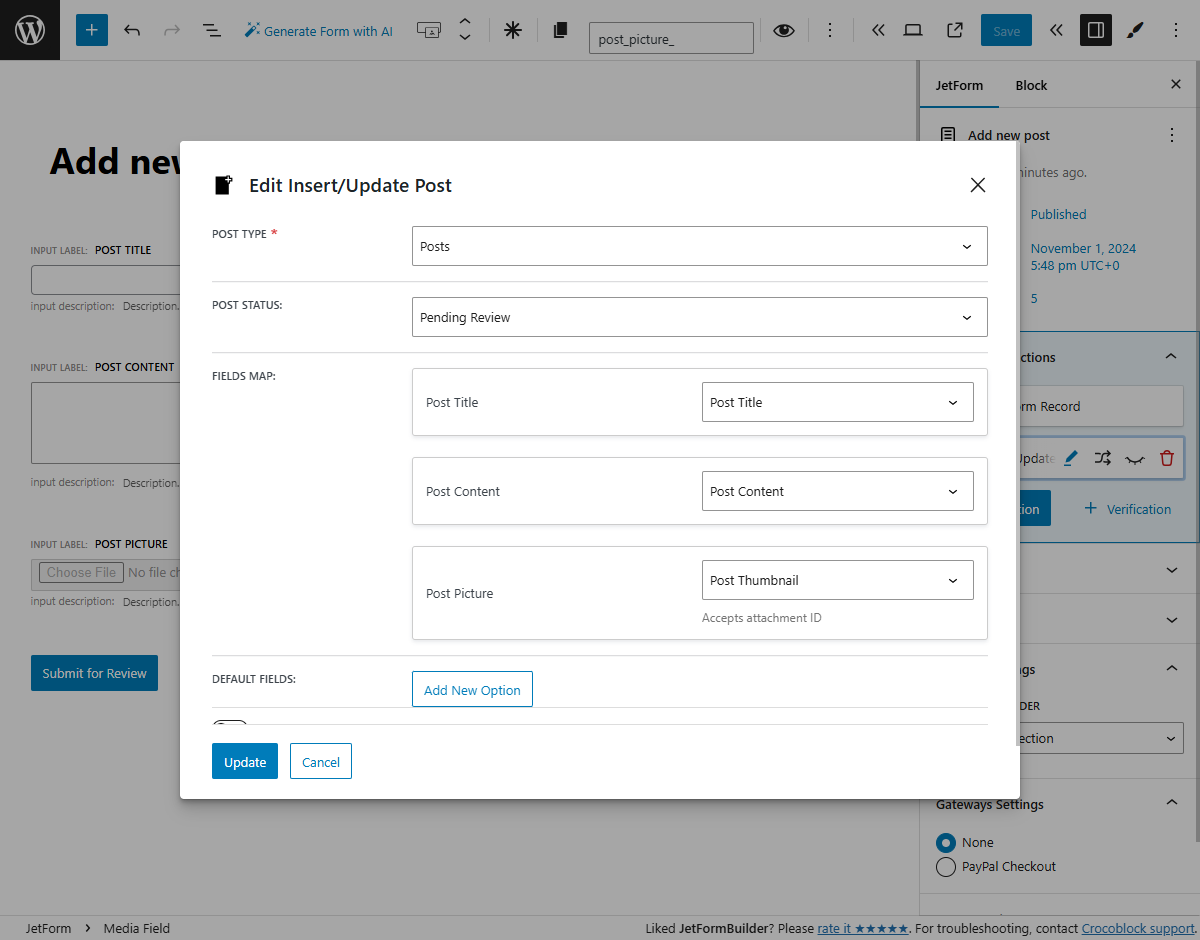Click the undo arrow in the toolbar
The height and width of the screenshot is (940, 1200).
132,31
